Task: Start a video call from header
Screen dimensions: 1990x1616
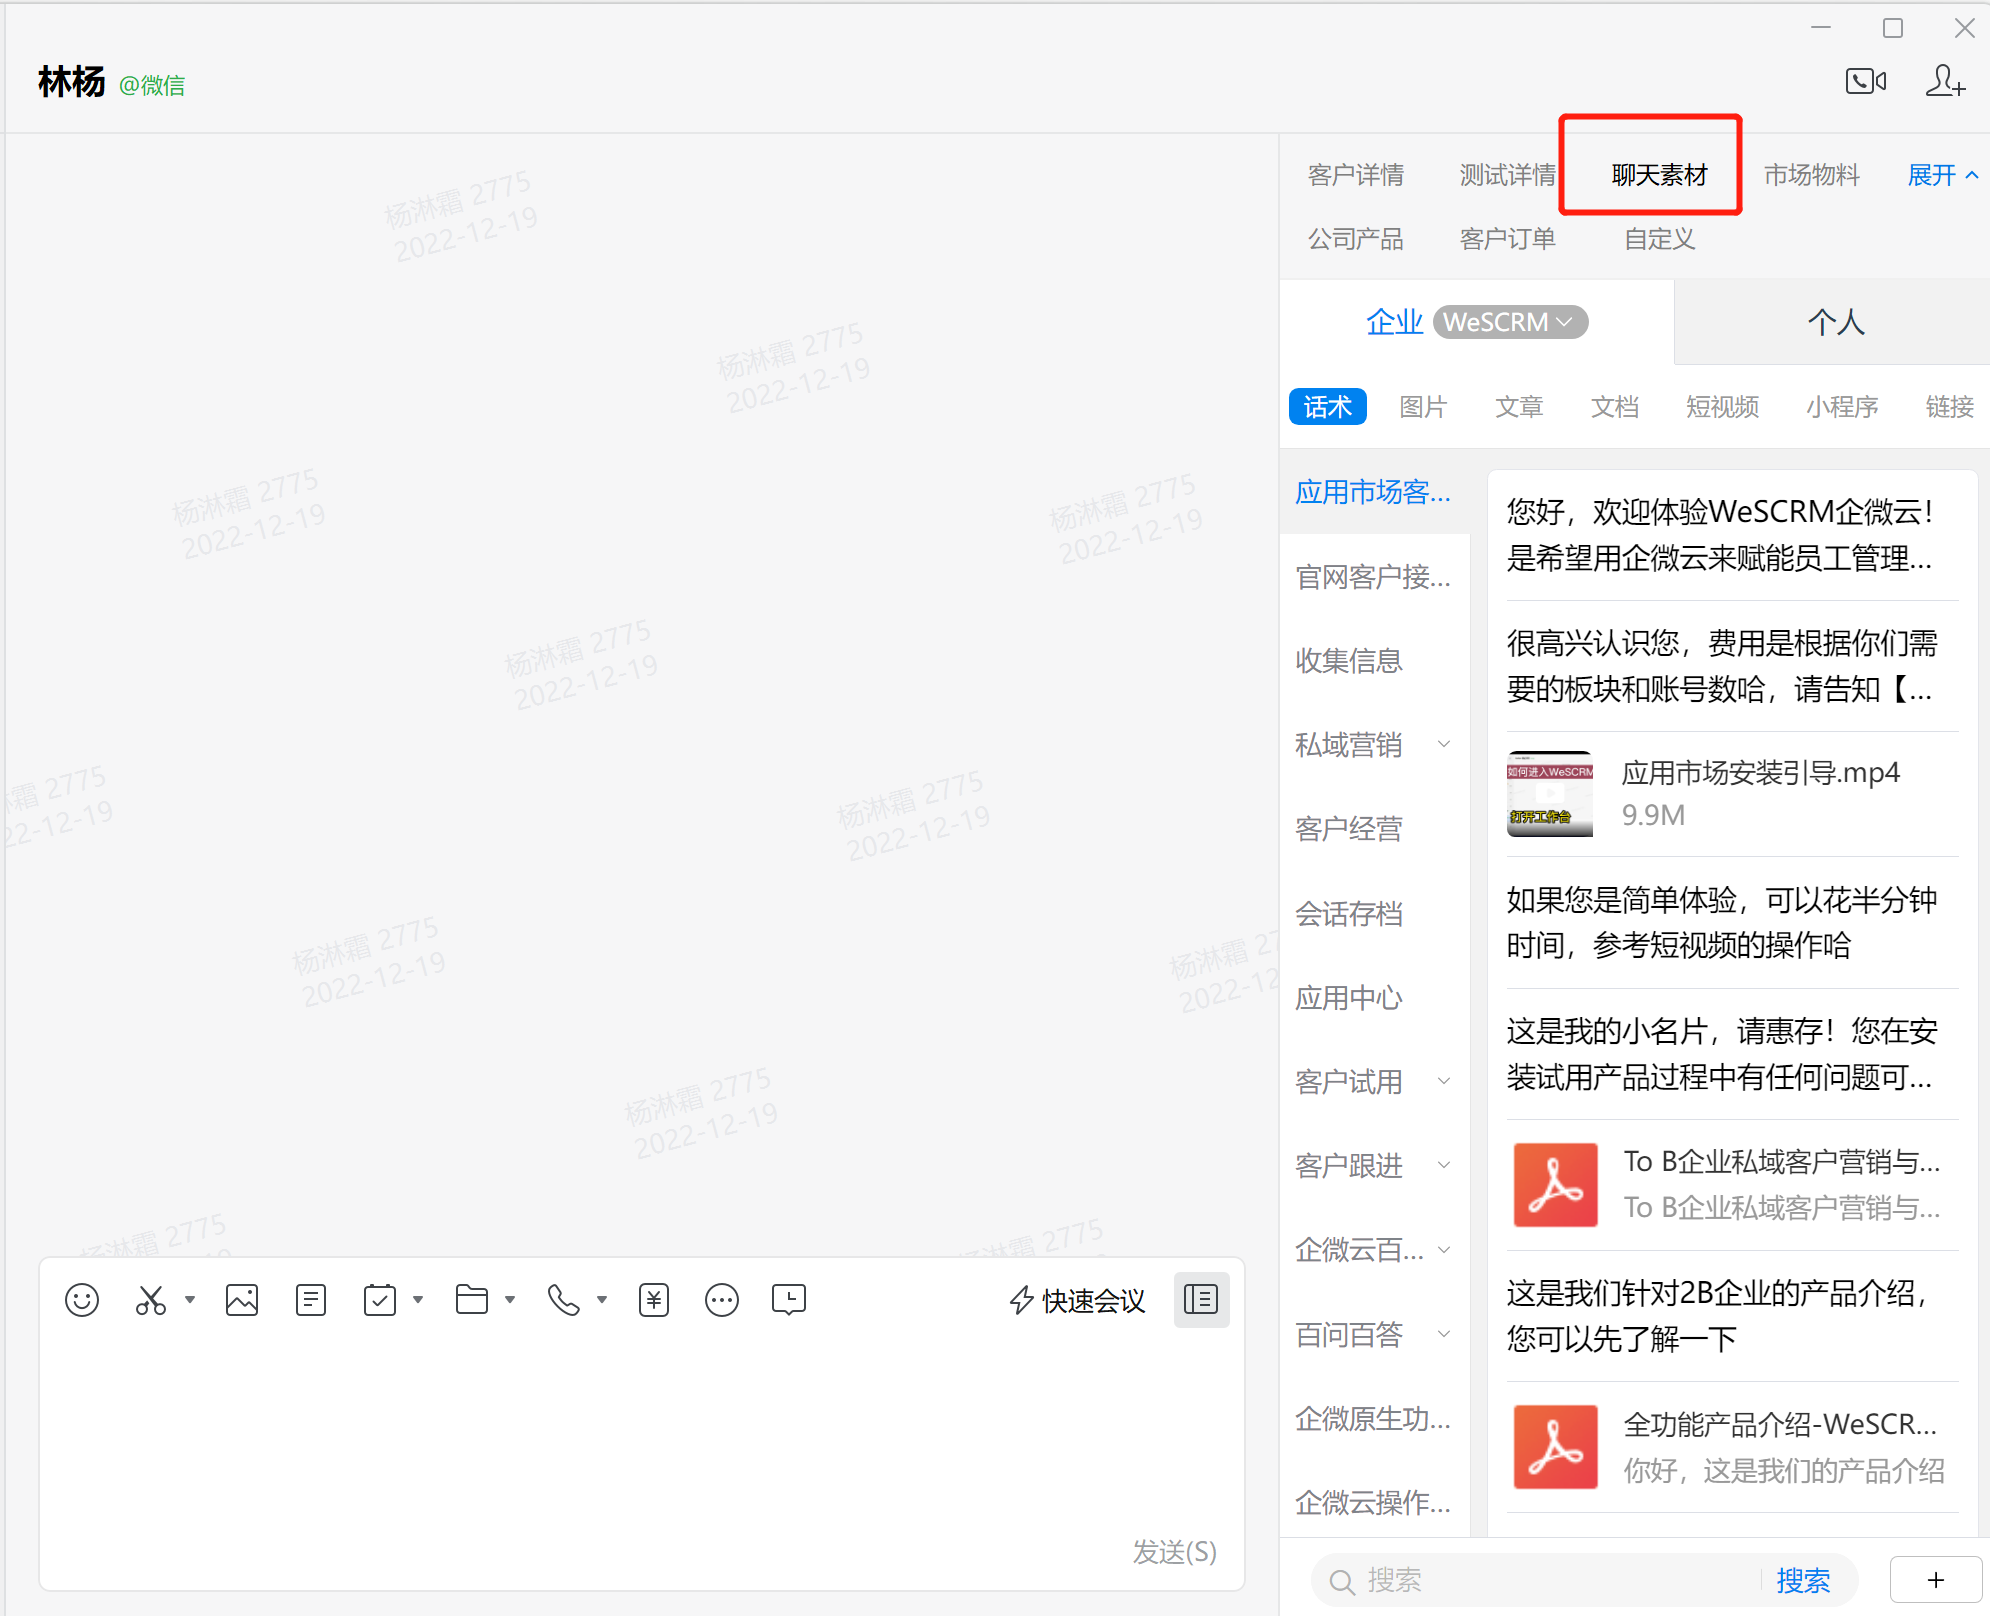Action: [x=1866, y=81]
